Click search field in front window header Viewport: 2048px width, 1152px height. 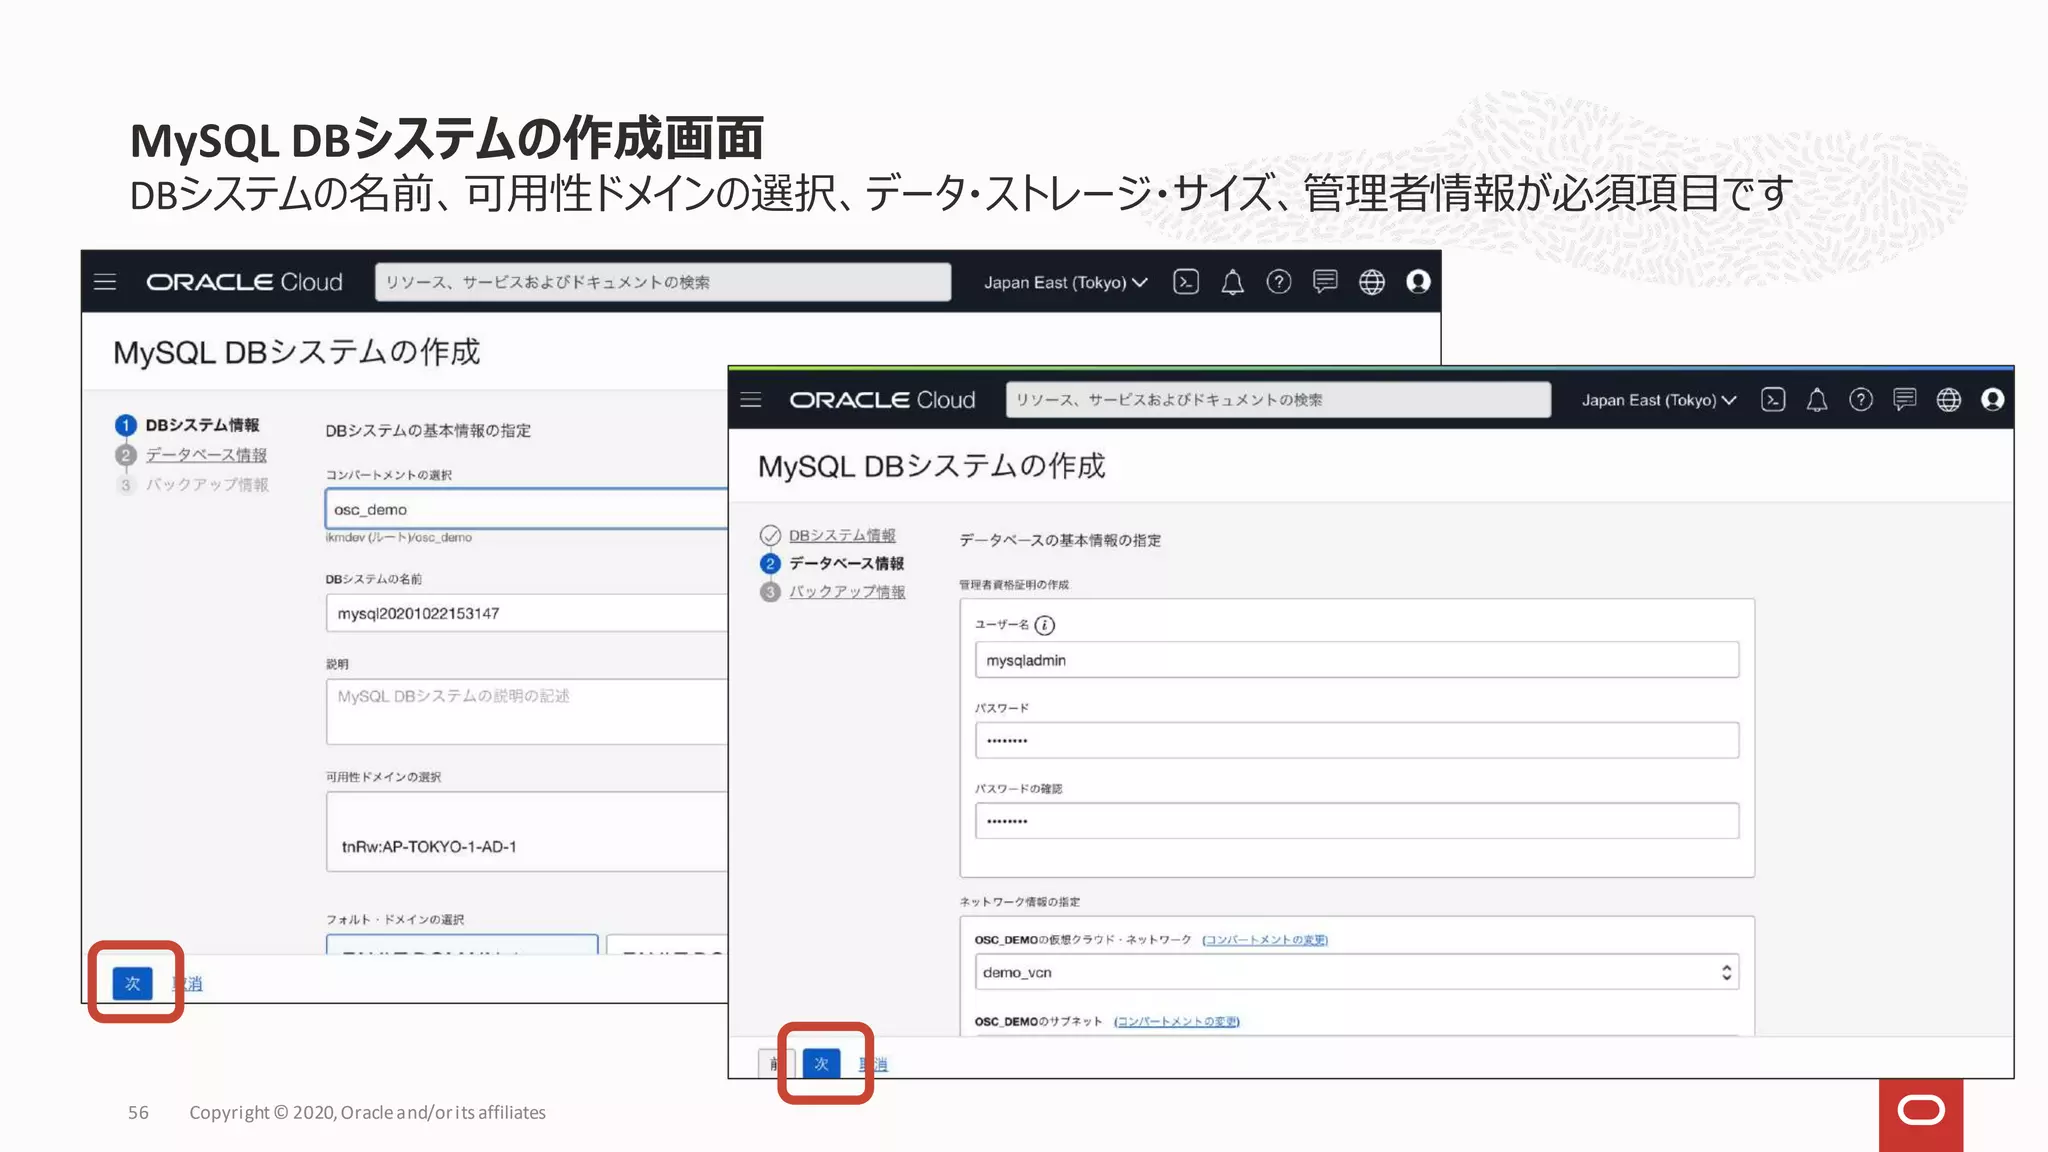(1278, 400)
